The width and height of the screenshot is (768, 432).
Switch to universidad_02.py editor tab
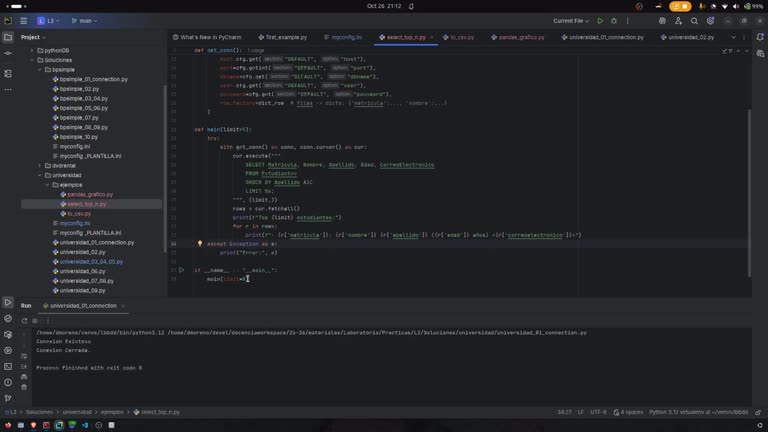[x=687, y=37]
